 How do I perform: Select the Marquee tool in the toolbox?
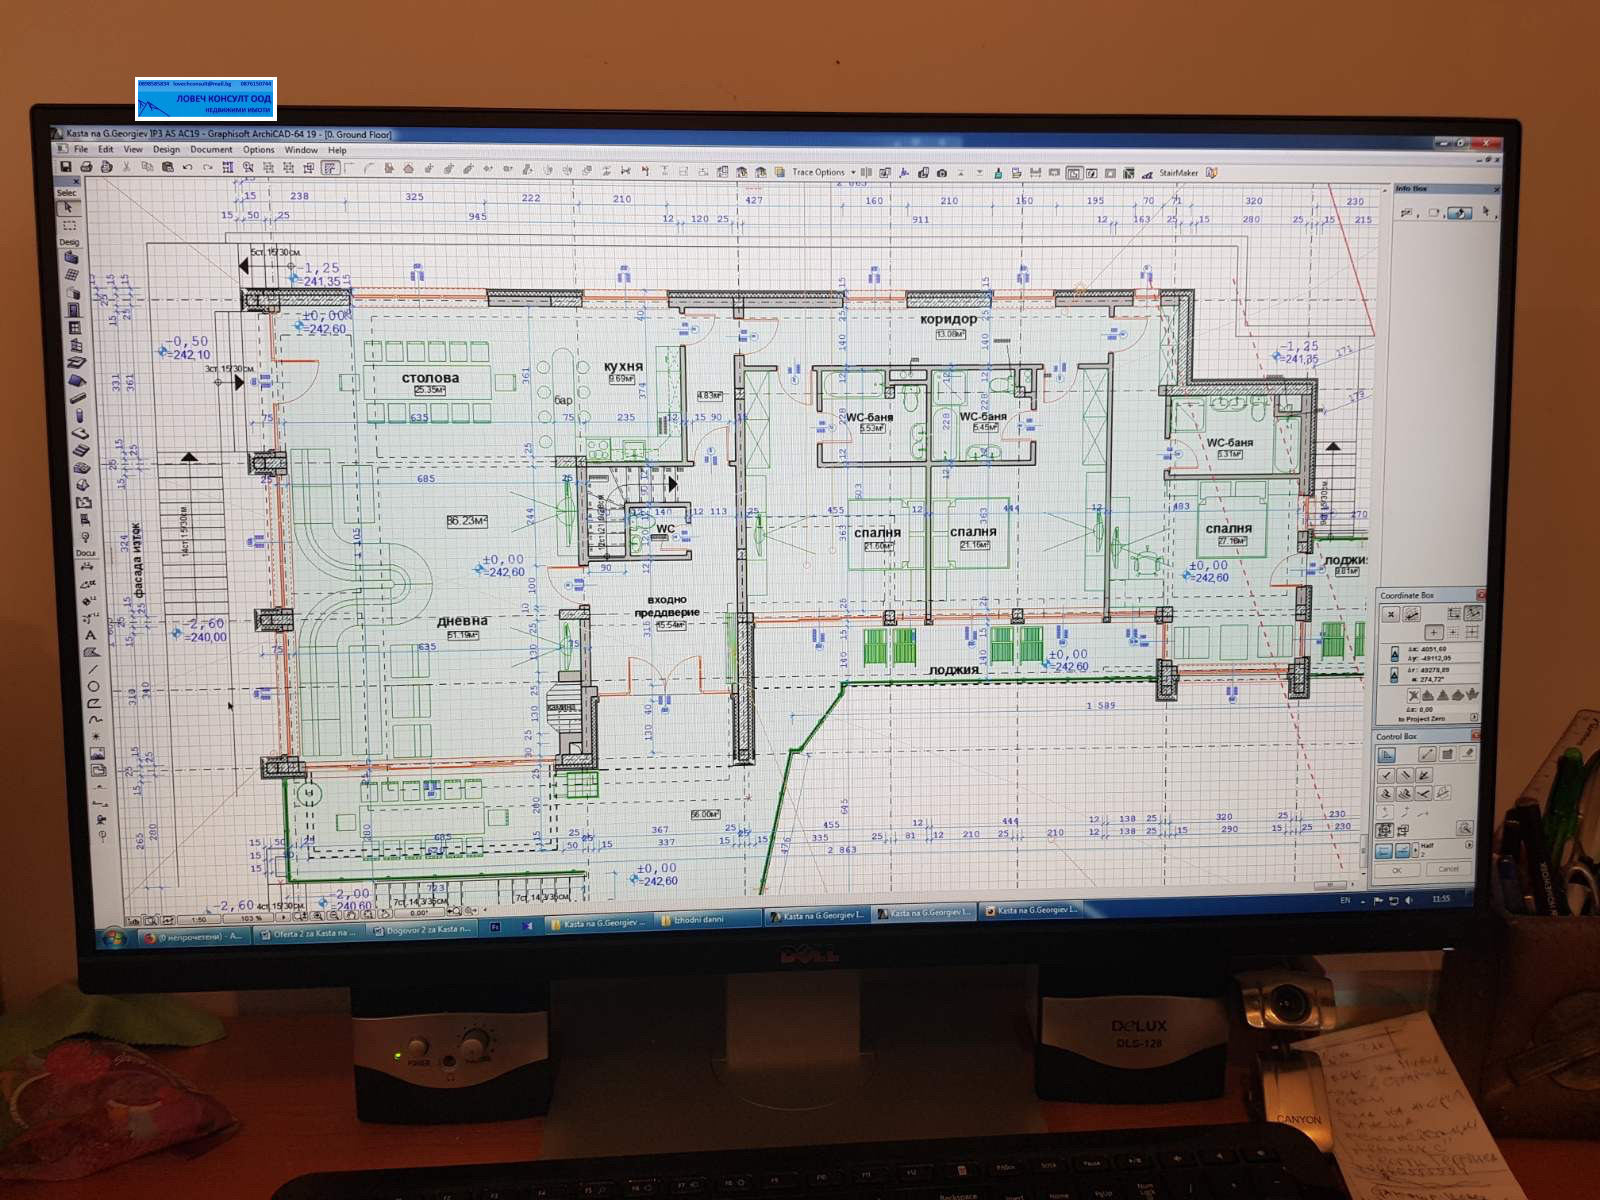tap(69, 225)
